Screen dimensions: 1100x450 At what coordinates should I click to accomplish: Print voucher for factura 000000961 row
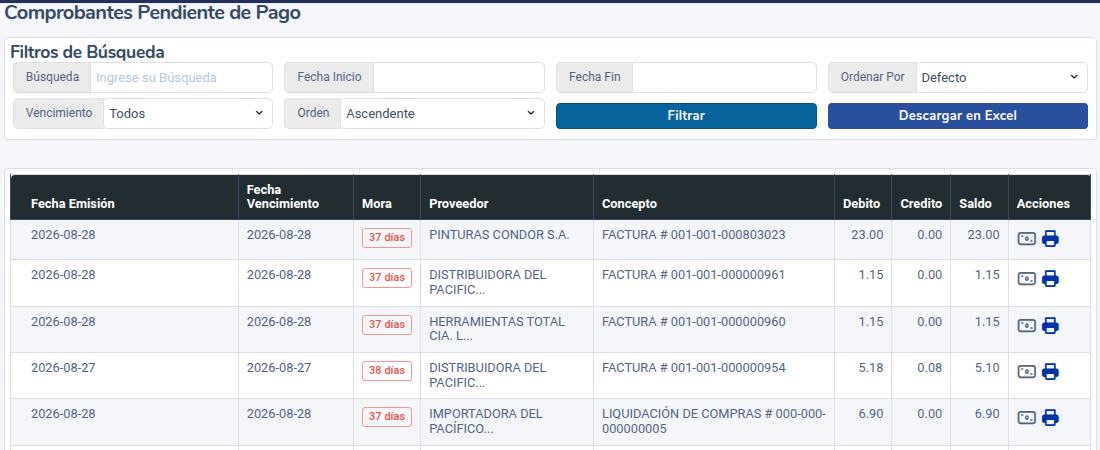click(x=1050, y=279)
